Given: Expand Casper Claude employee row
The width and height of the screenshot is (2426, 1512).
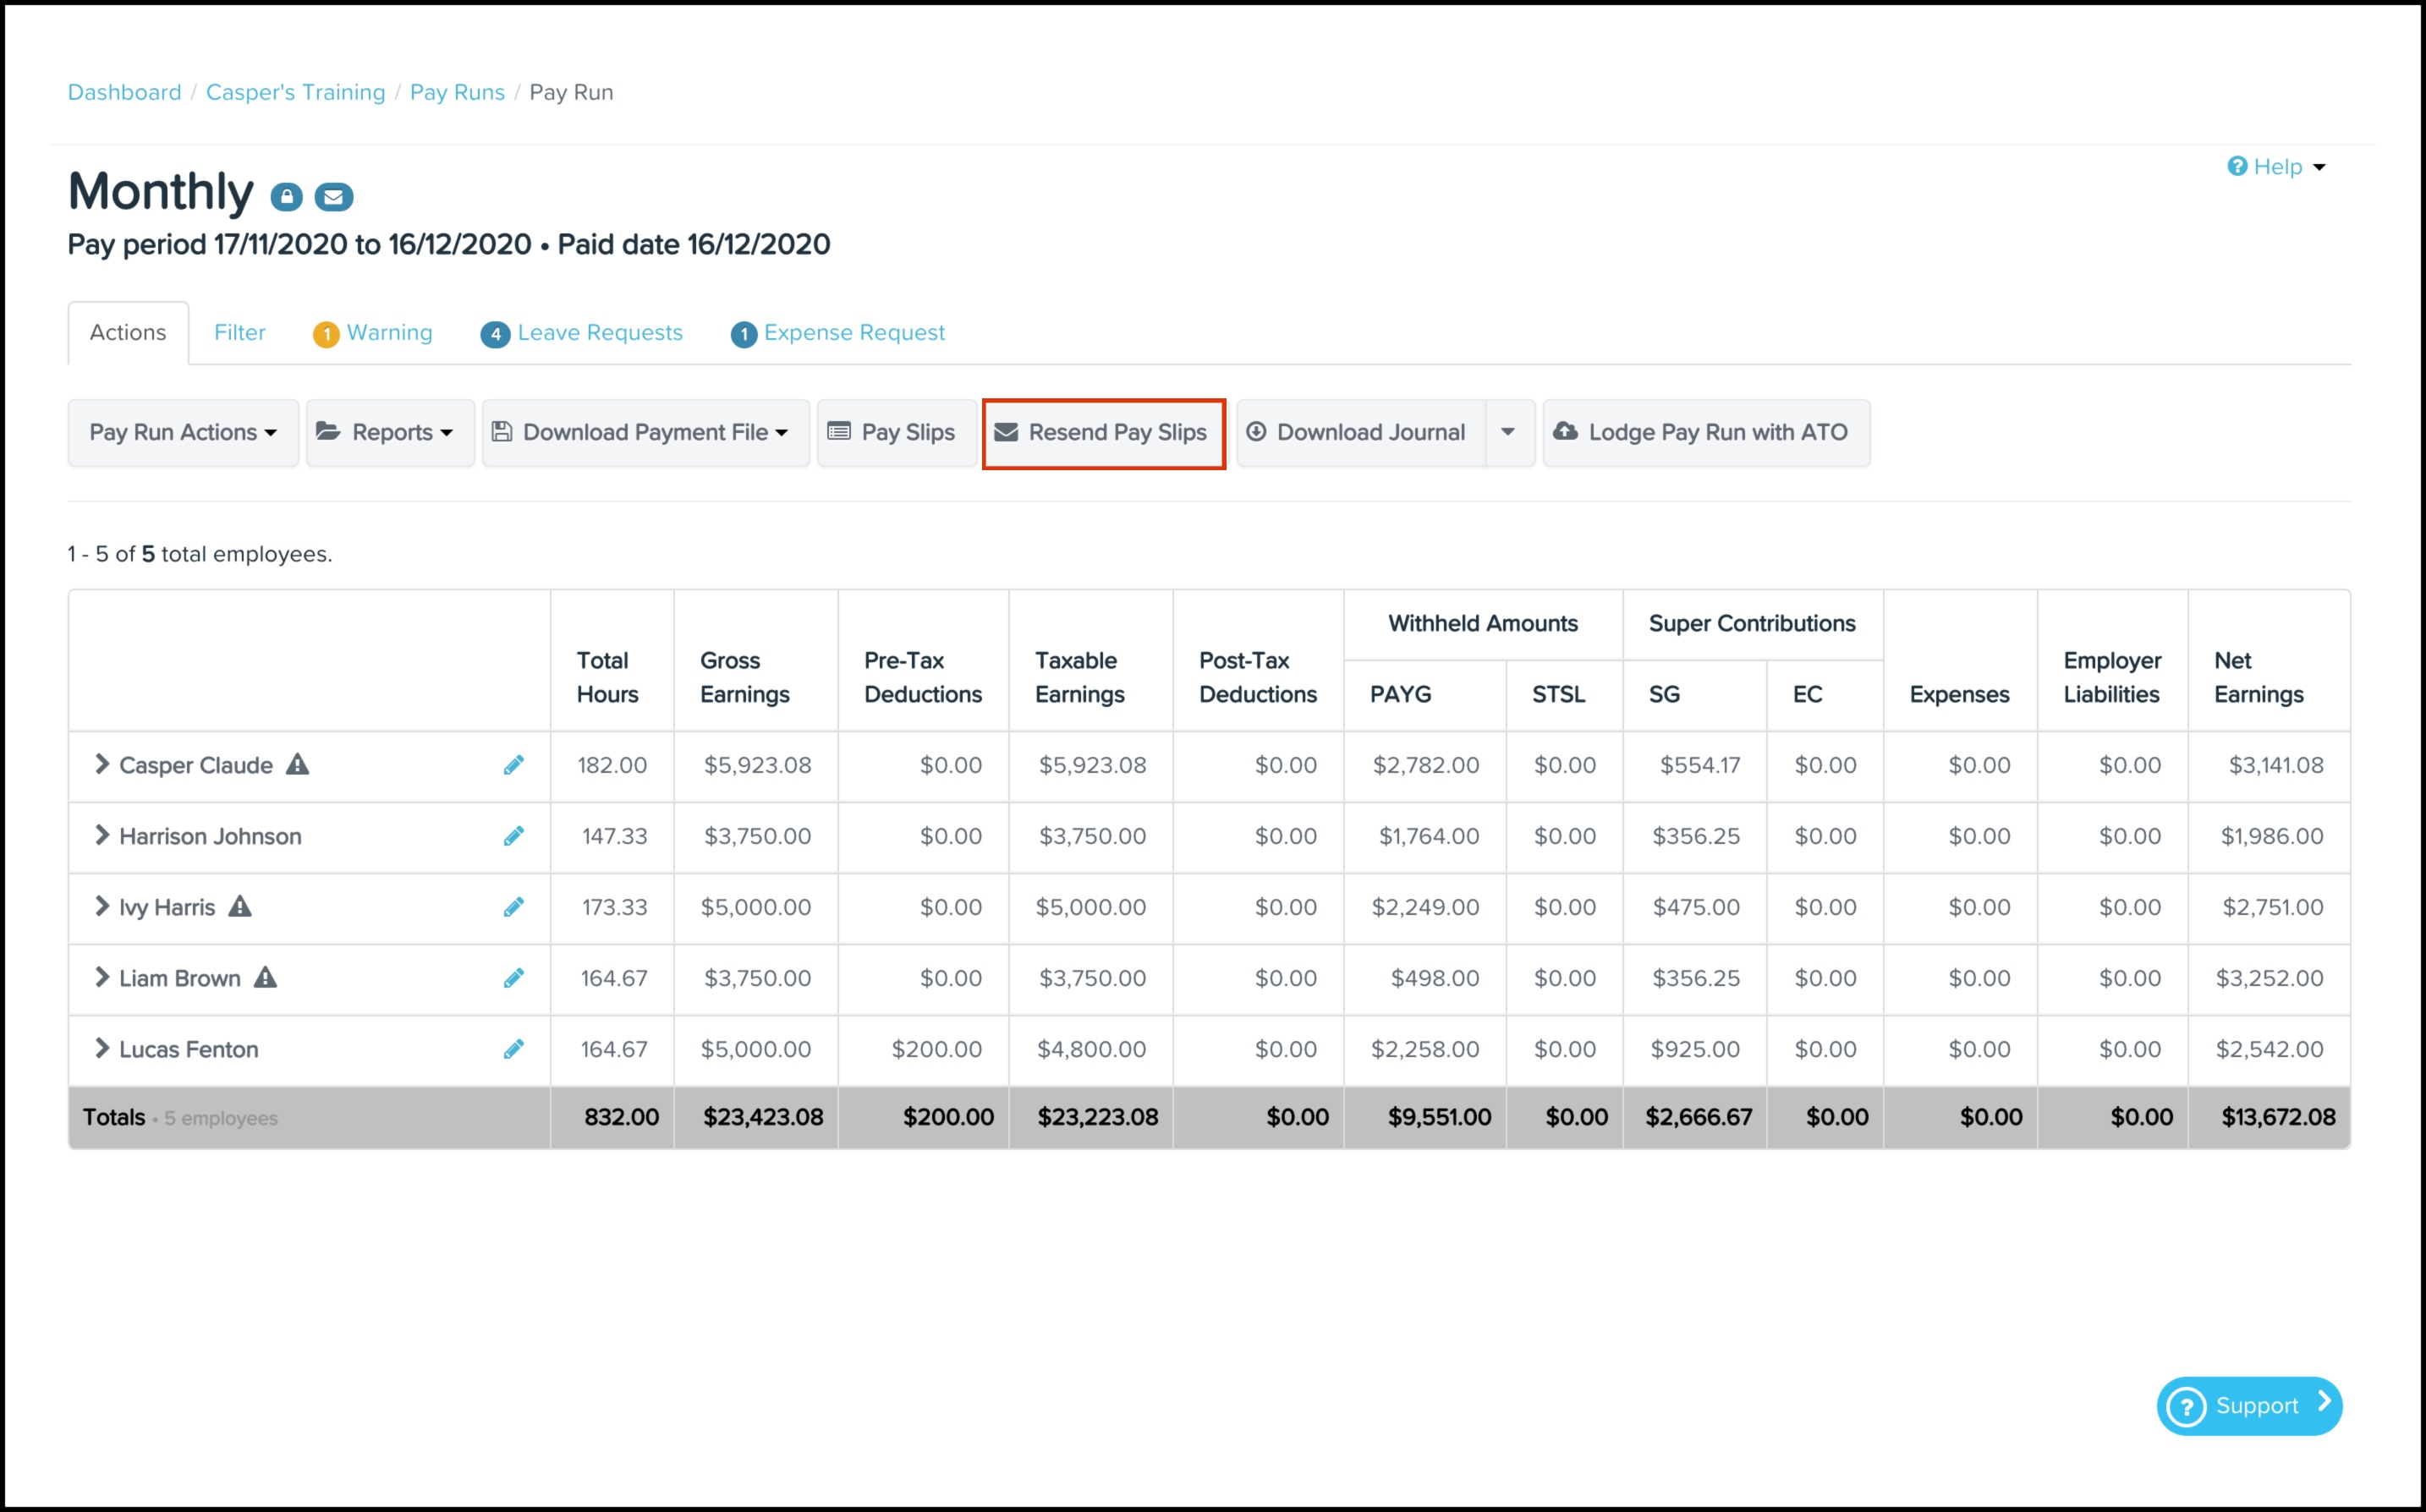Looking at the screenshot, I should (101, 764).
